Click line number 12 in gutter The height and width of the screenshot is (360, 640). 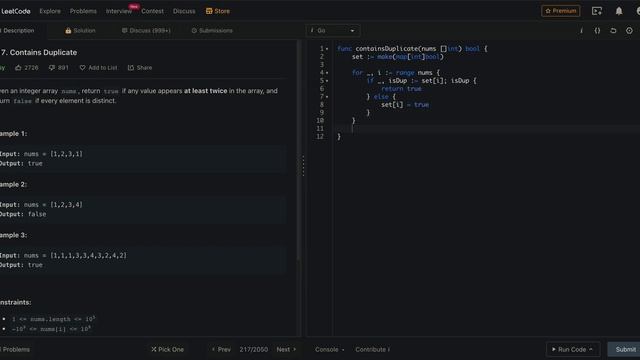[x=320, y=136]
